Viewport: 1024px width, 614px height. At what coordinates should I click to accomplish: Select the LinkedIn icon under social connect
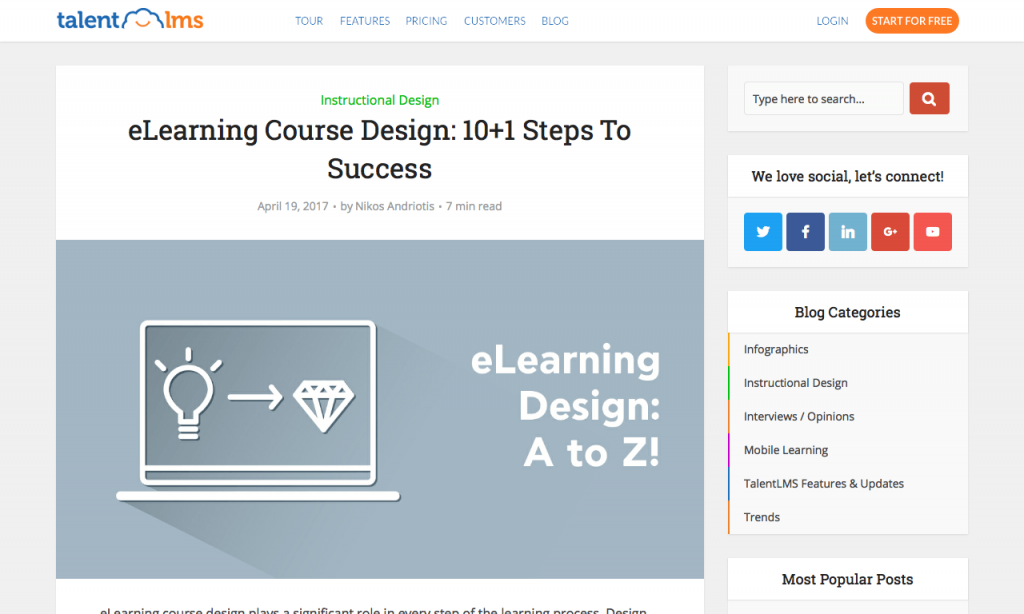[x=848, y=231]
